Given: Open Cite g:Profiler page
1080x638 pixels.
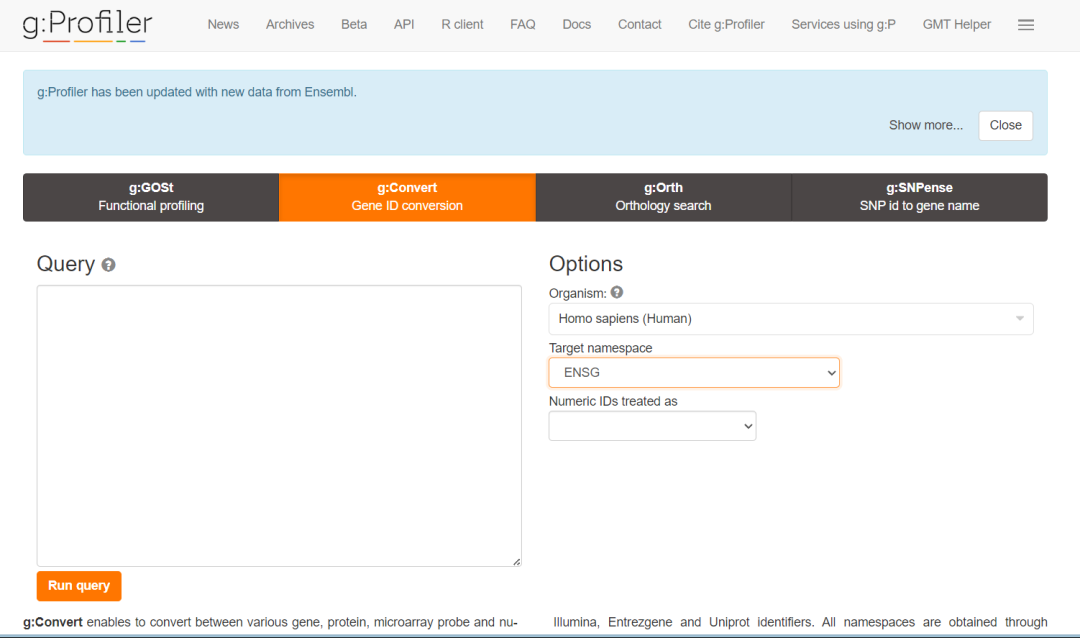Looking at the screenshot, I should [x=726, y=25].
